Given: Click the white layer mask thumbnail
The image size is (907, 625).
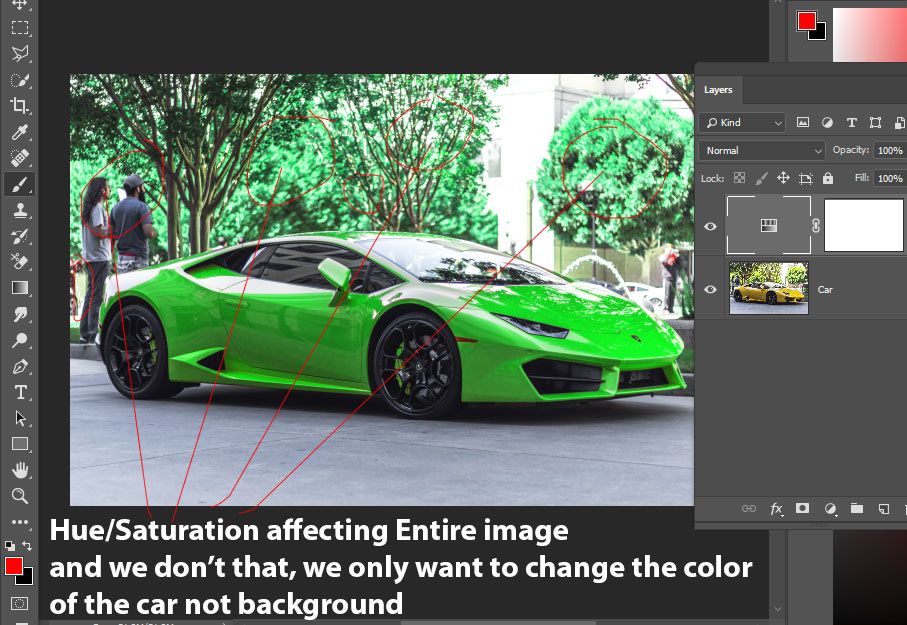Looking at the screenshot, I should (x=863, y=225).
